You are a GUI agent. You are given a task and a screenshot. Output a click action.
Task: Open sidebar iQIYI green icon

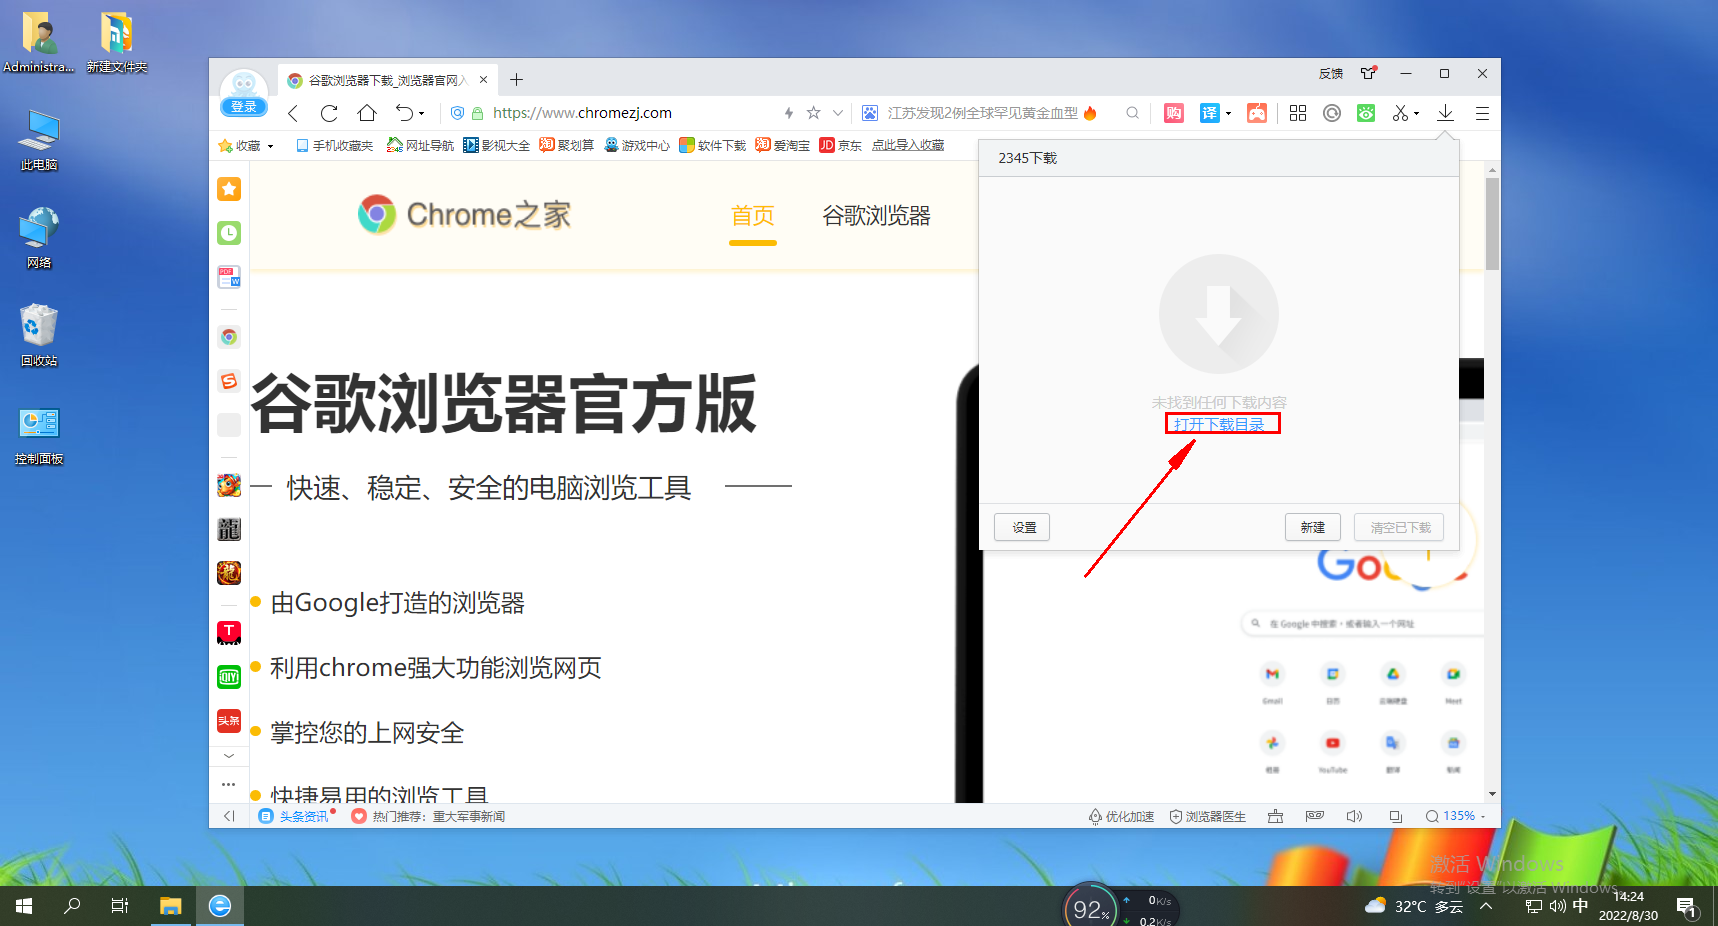click(x=229, y=677)
